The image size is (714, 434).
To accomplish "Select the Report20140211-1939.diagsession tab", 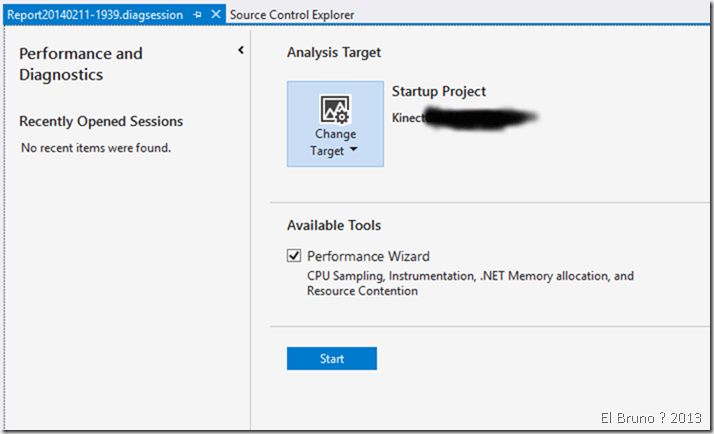I will pos(96,15).
